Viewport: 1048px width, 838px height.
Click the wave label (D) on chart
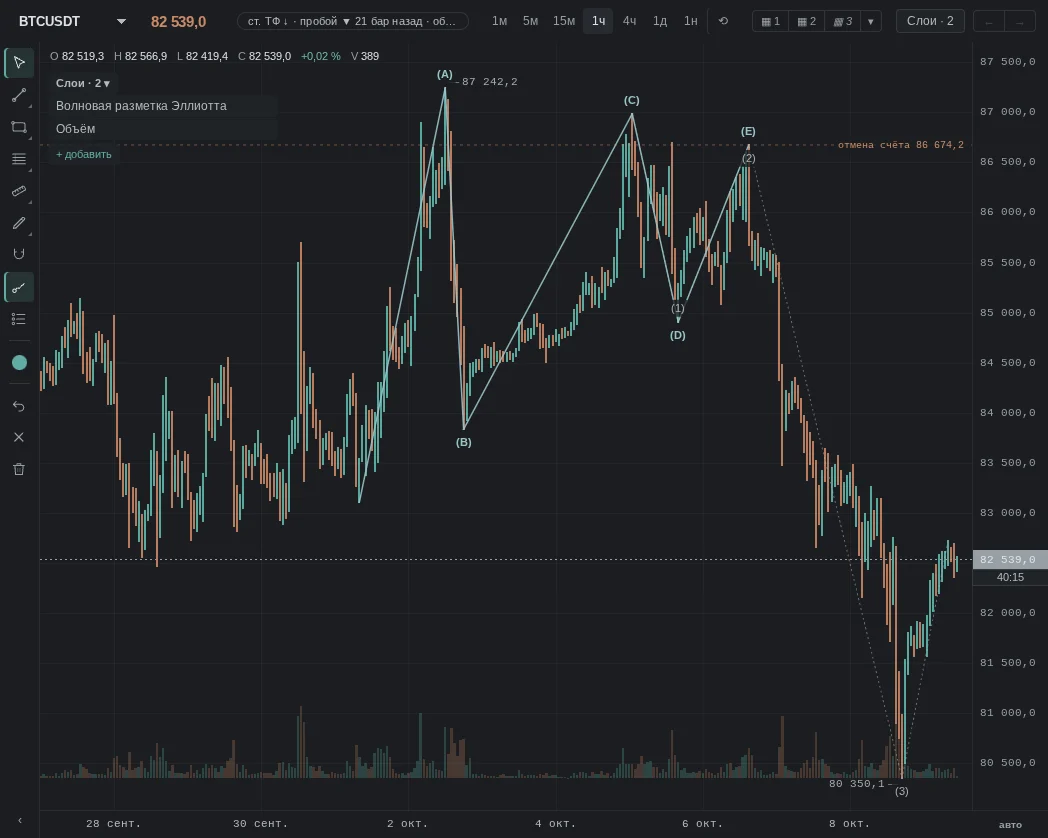tap(678, 335)
